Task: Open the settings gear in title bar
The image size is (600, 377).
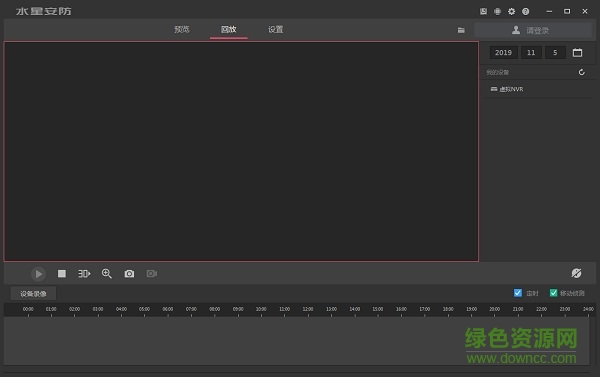Action: 511,11
